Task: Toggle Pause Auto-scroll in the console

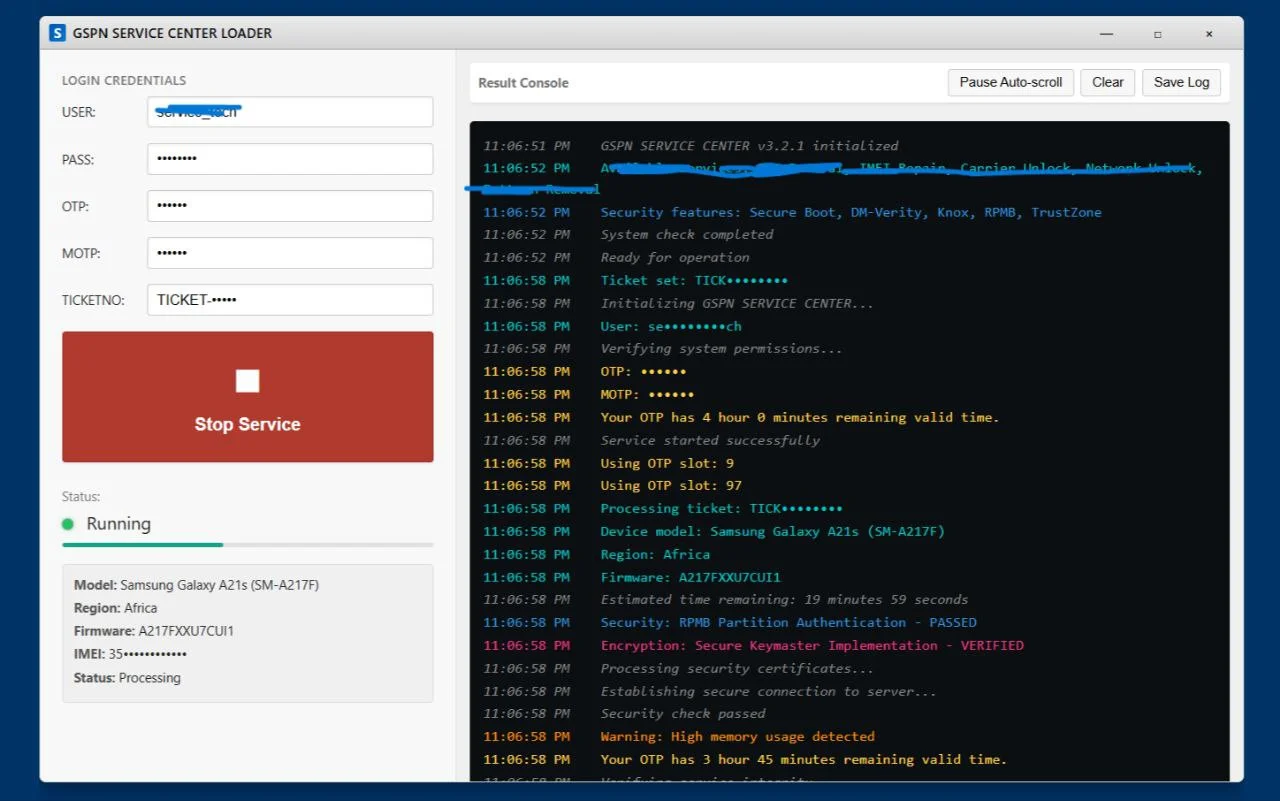Action: click(1010, 82)
